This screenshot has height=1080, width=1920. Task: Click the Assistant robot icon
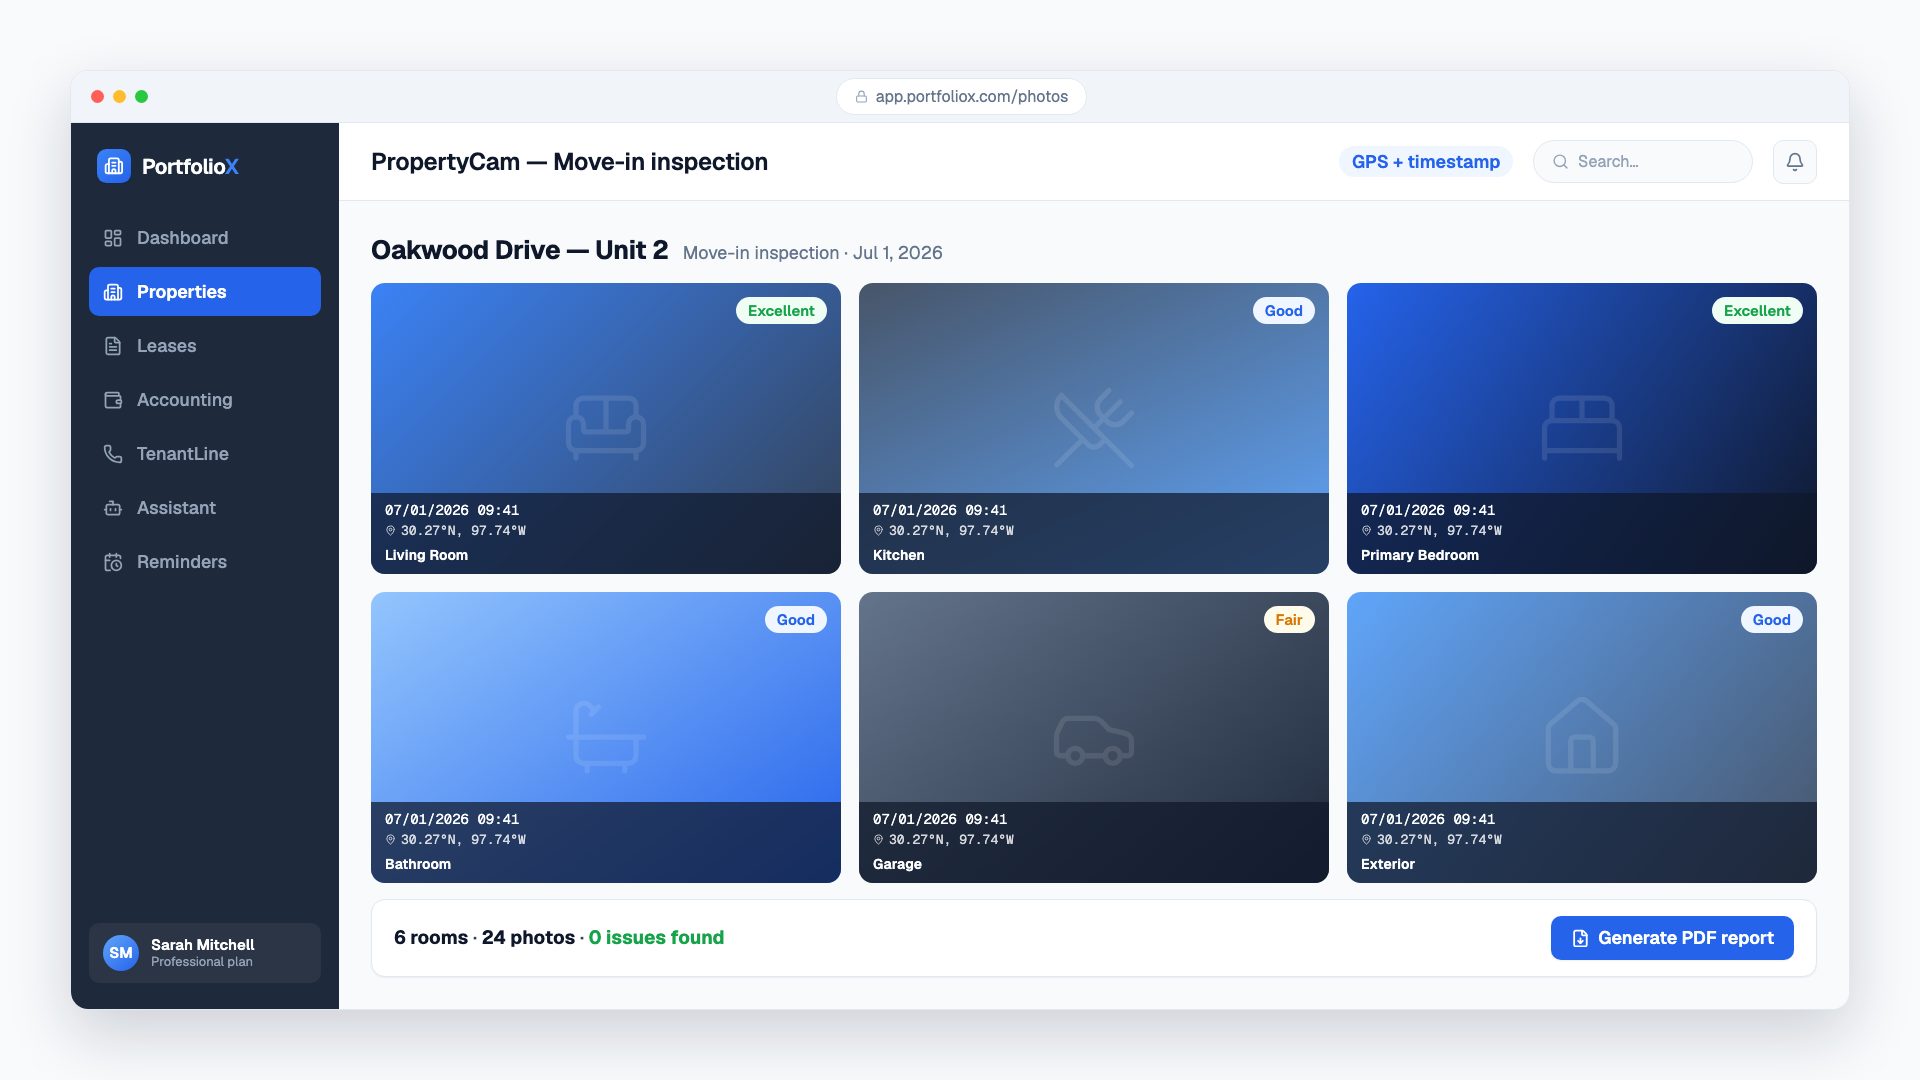113,508
